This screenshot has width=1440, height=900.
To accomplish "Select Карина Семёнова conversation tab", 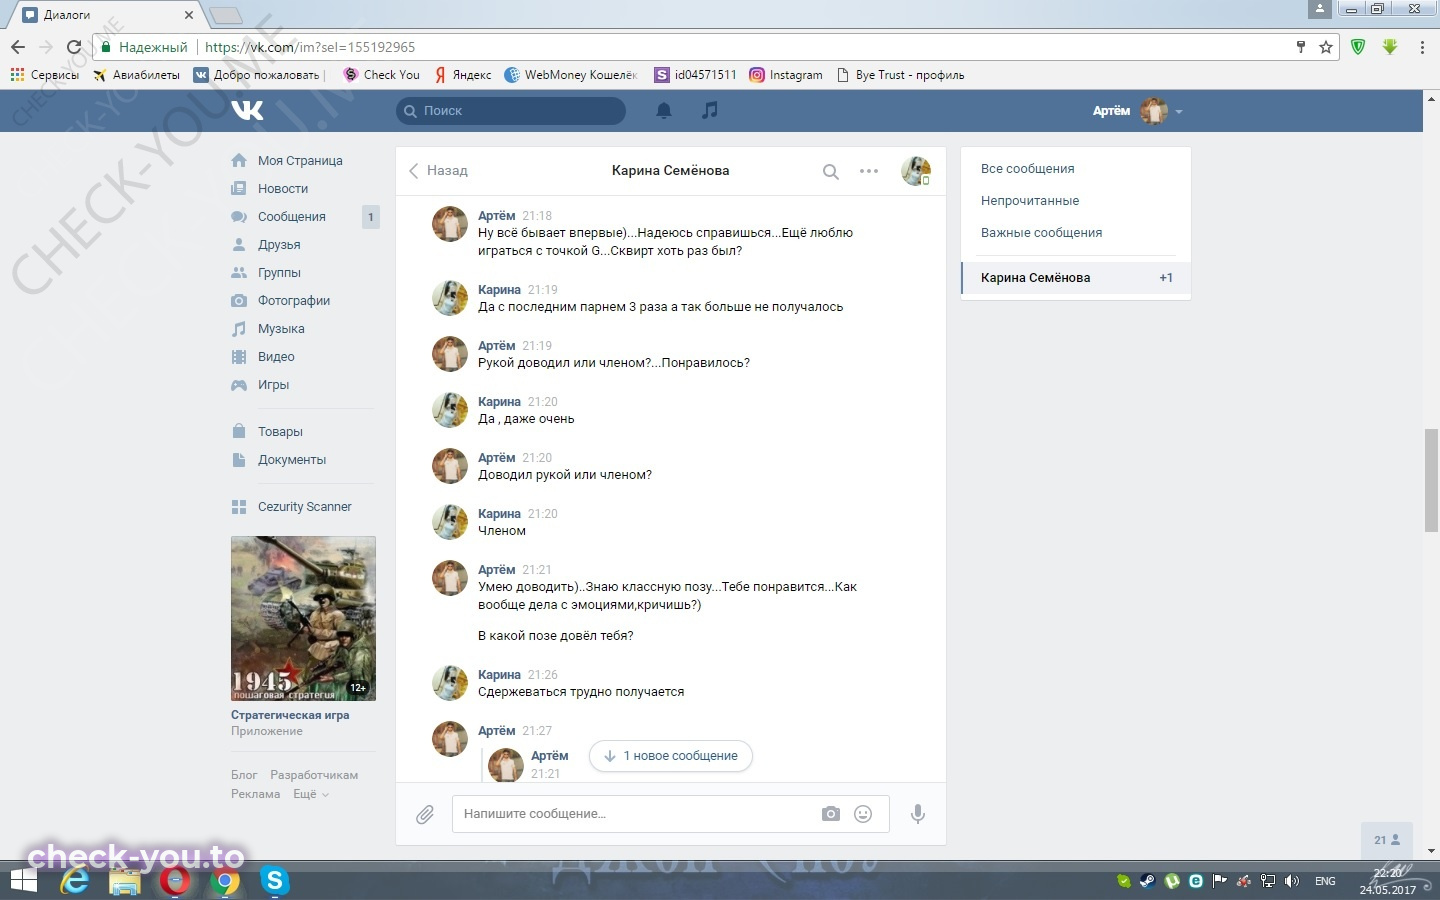I will (1076, 278).
